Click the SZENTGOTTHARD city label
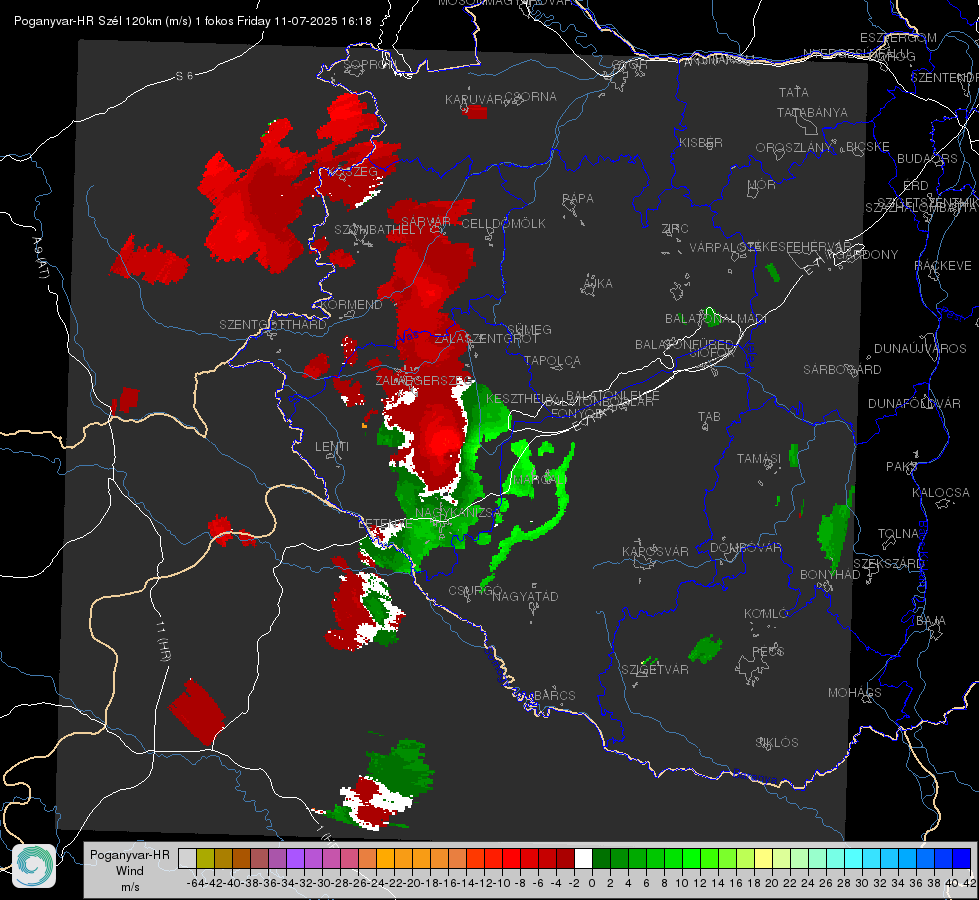979x900 pixels. (273, 325)
